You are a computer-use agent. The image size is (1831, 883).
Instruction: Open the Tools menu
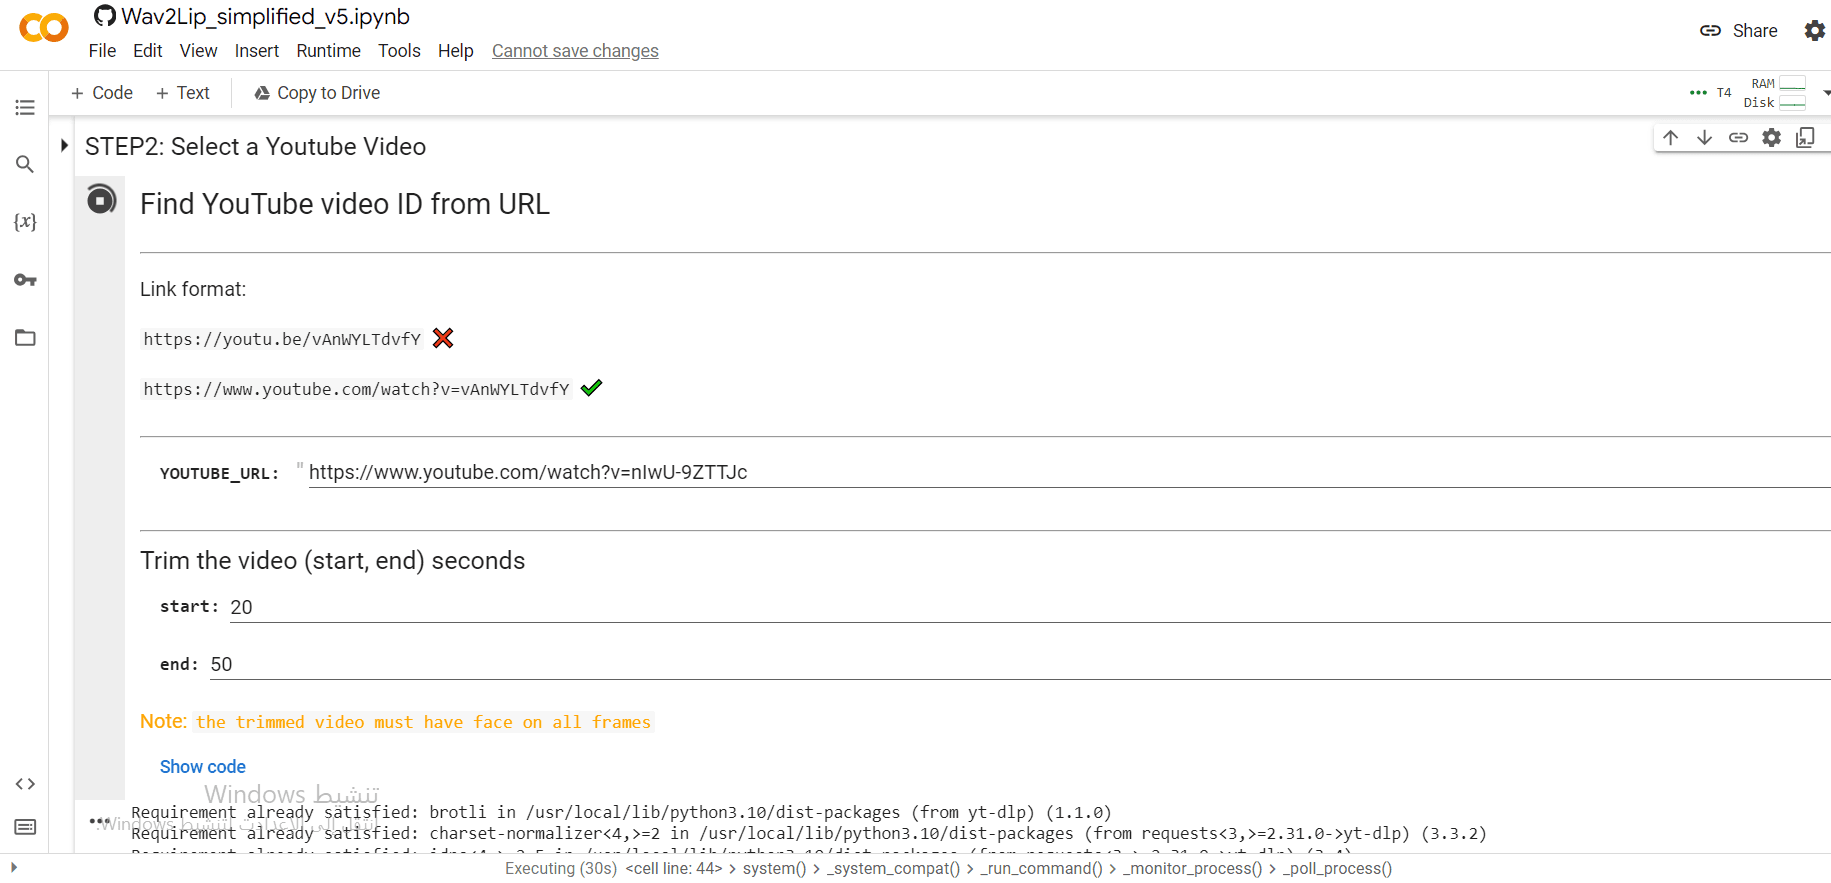399,51
